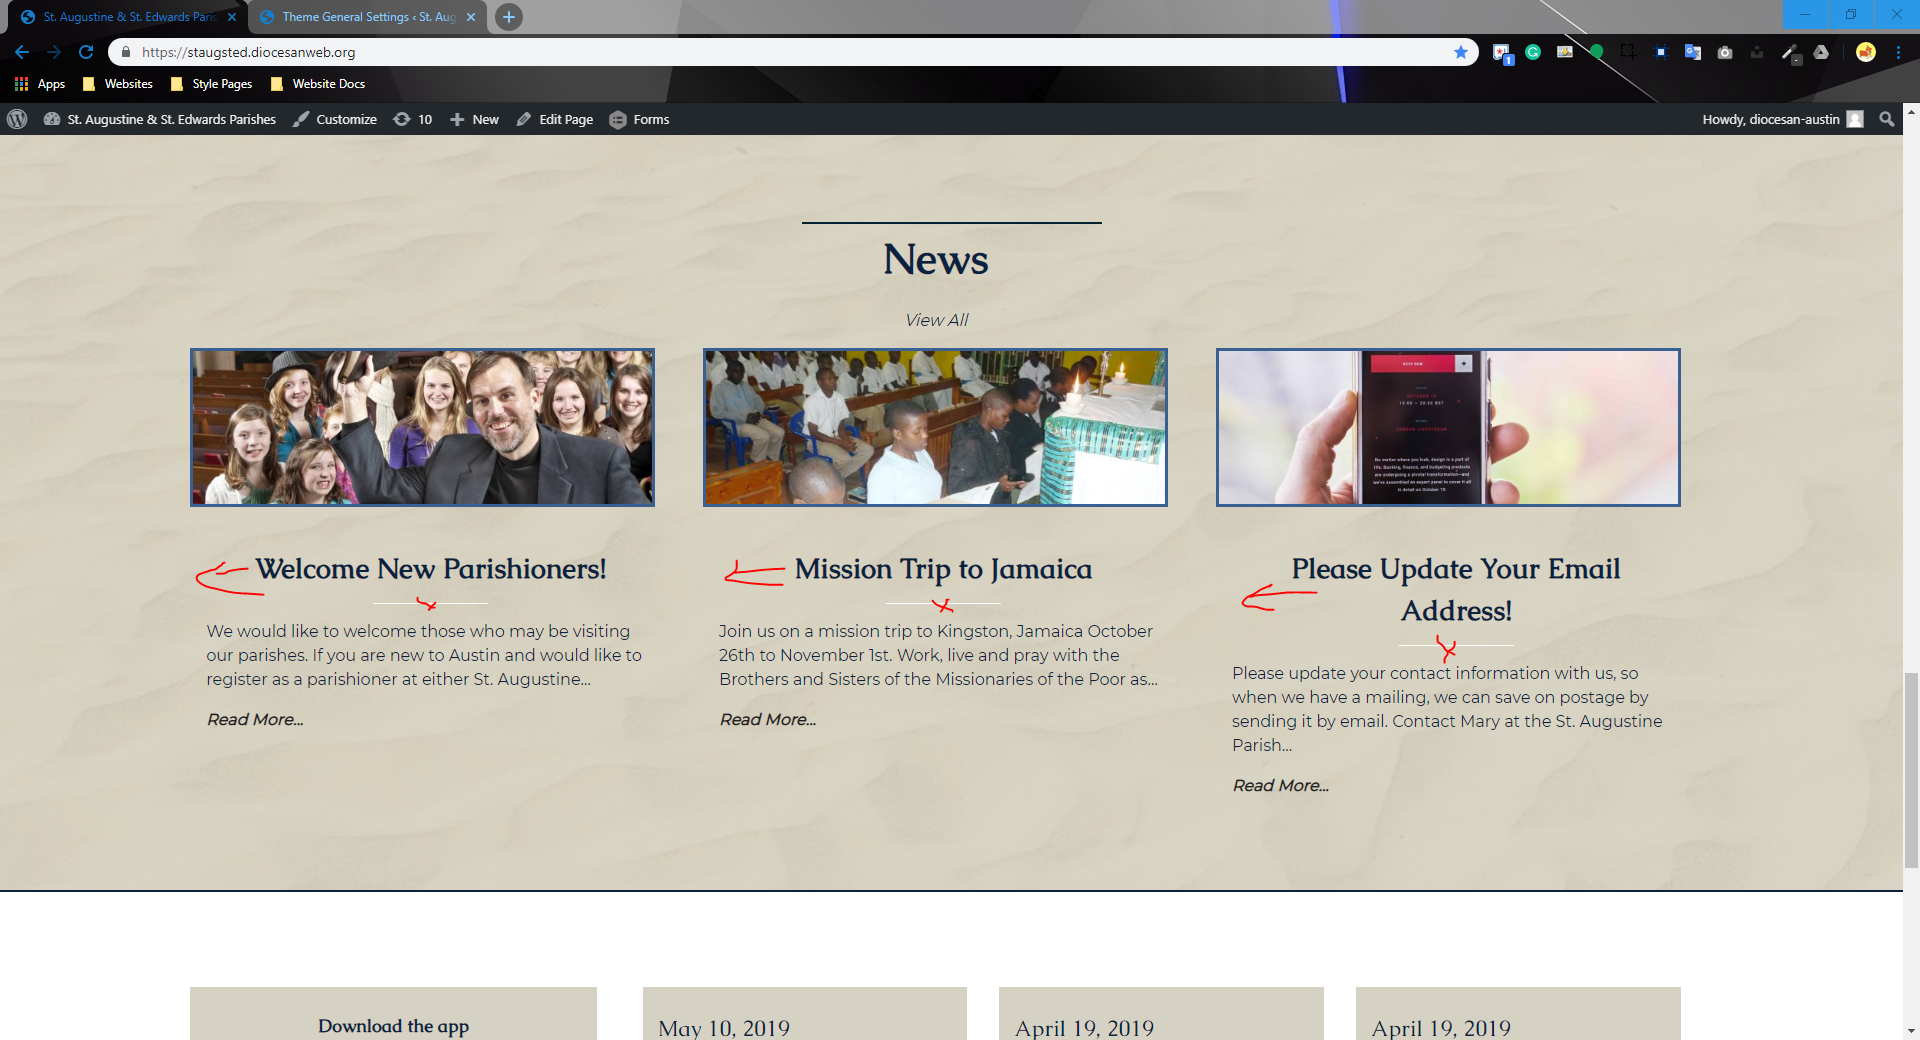
Task: Bookmark this page with the star icon
Action: point(1461,52)
